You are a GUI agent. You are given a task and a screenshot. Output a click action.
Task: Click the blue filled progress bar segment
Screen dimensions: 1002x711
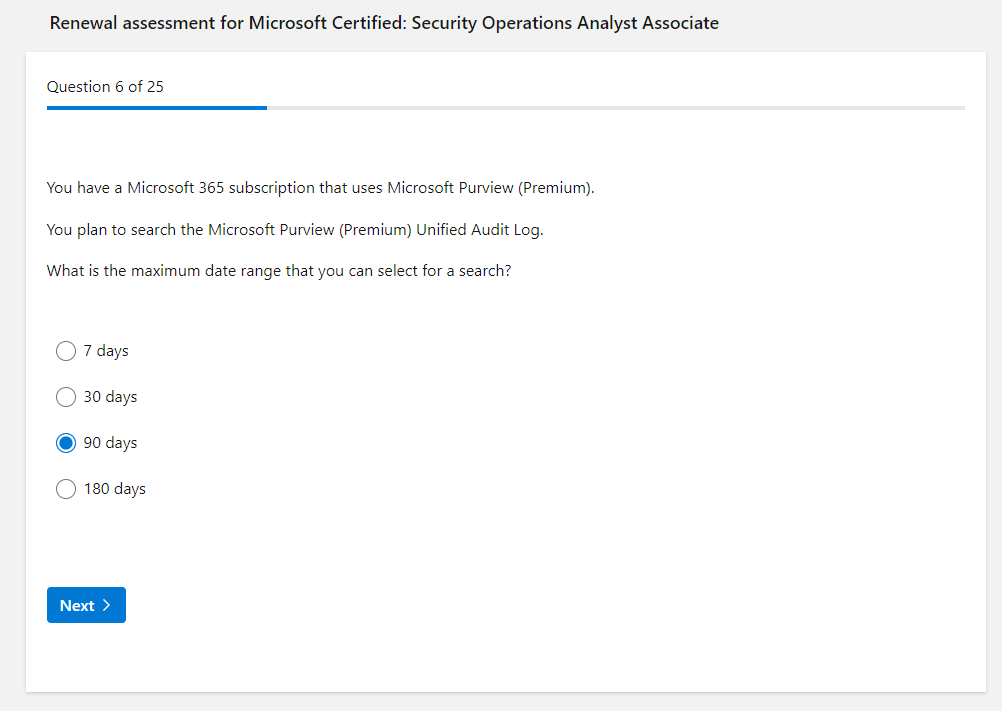click(x=156, y=107)
